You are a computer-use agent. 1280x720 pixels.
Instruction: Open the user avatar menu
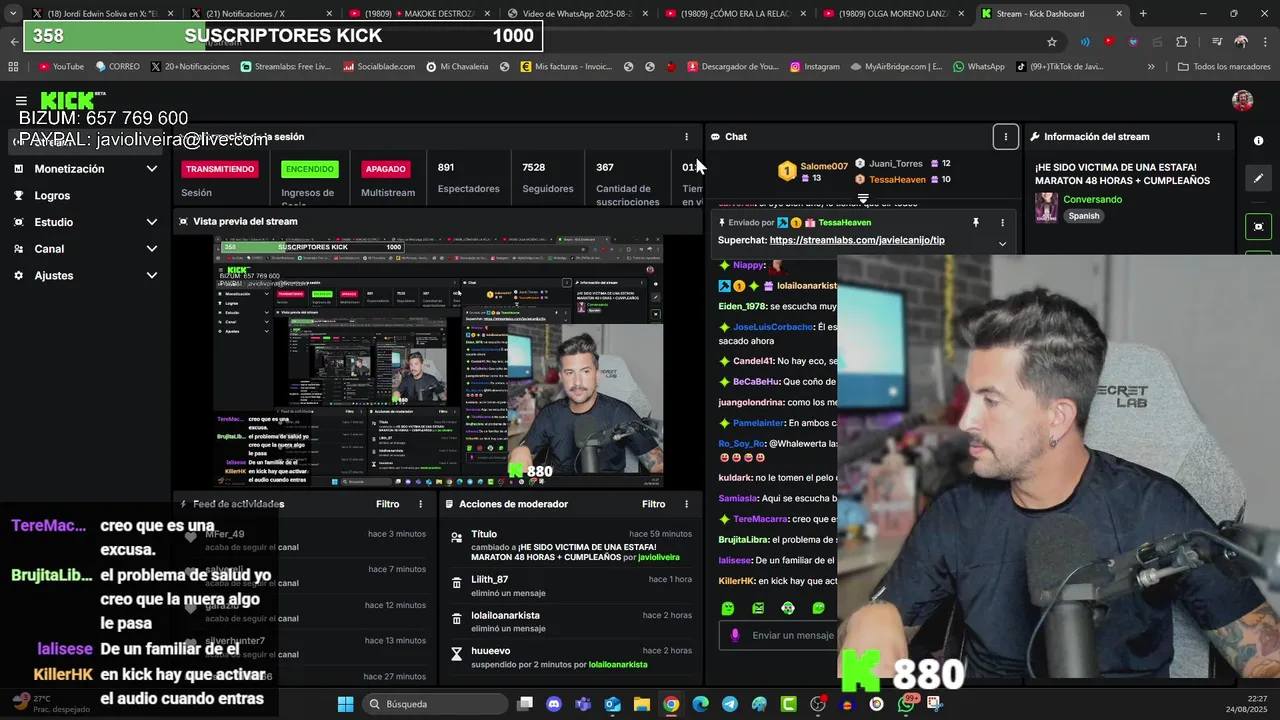tap(1242, 100)
